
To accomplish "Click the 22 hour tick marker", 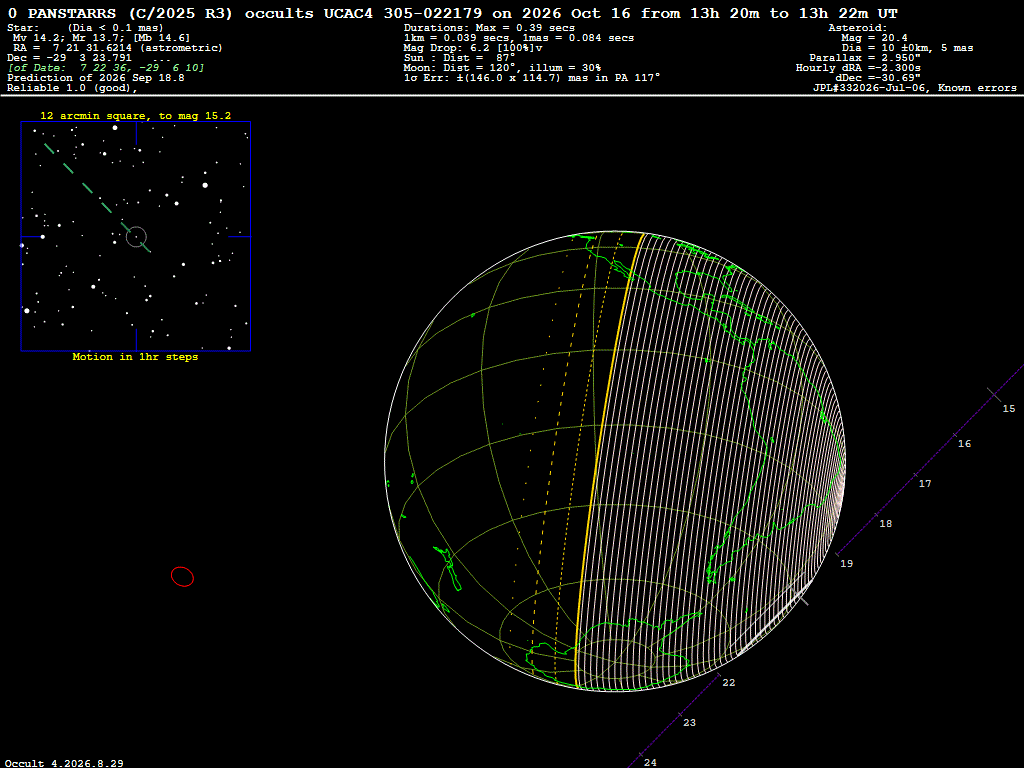I will [719, 673].
